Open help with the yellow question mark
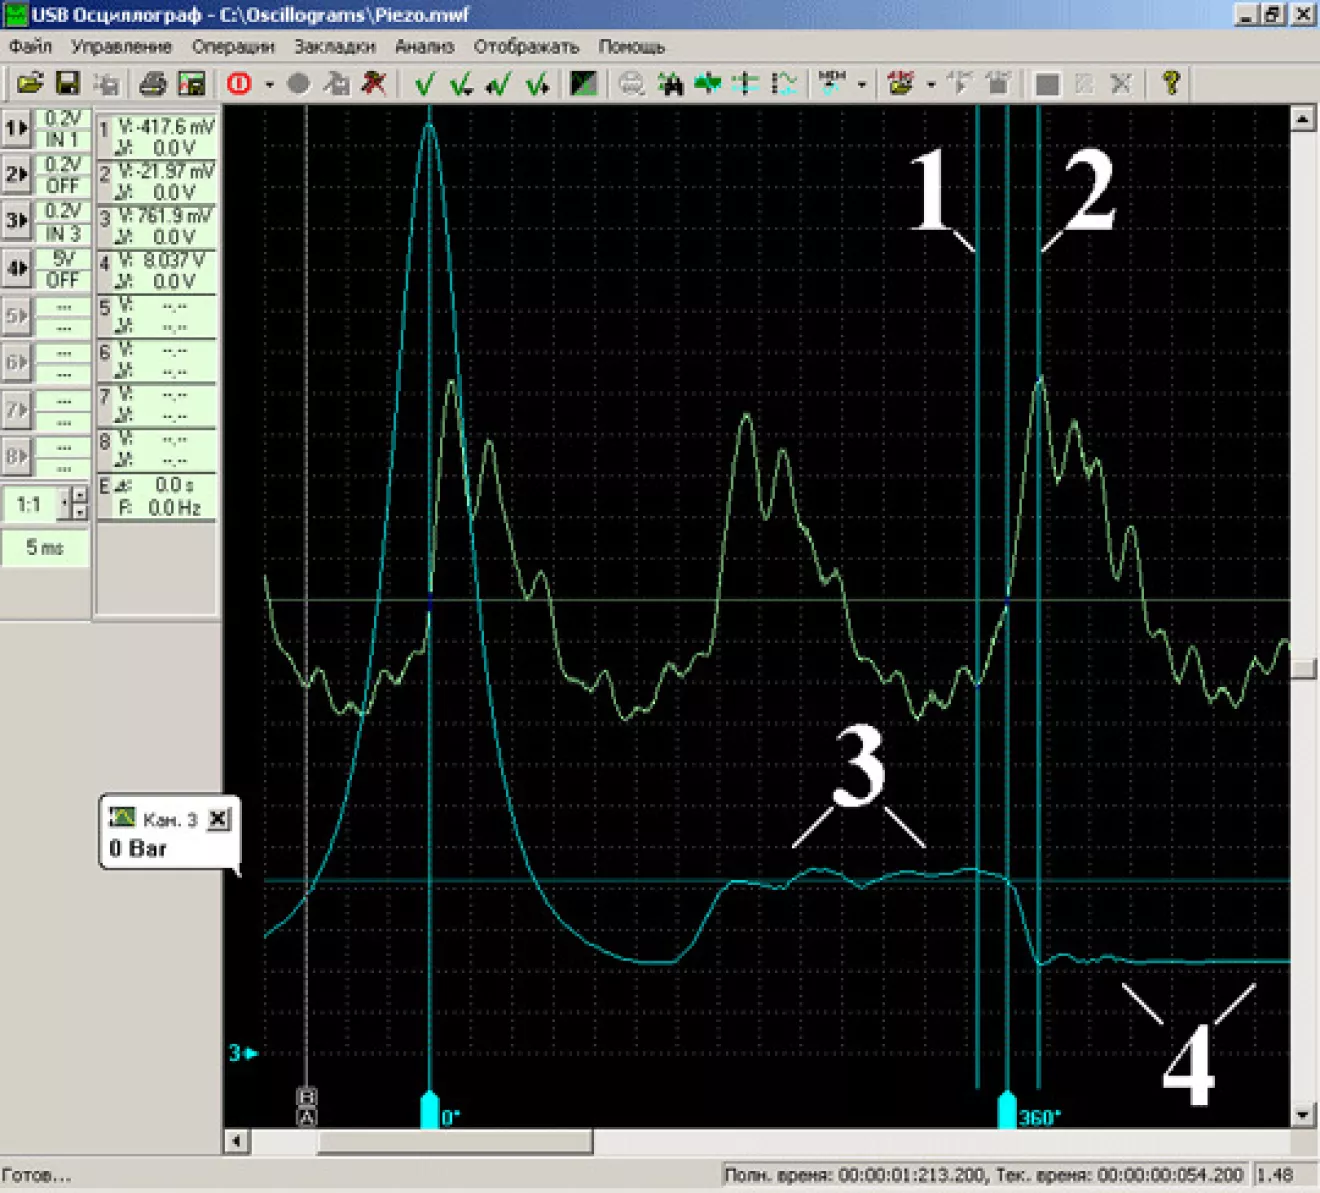The image size is (1320, 1193). click(x=1170, y=84)
